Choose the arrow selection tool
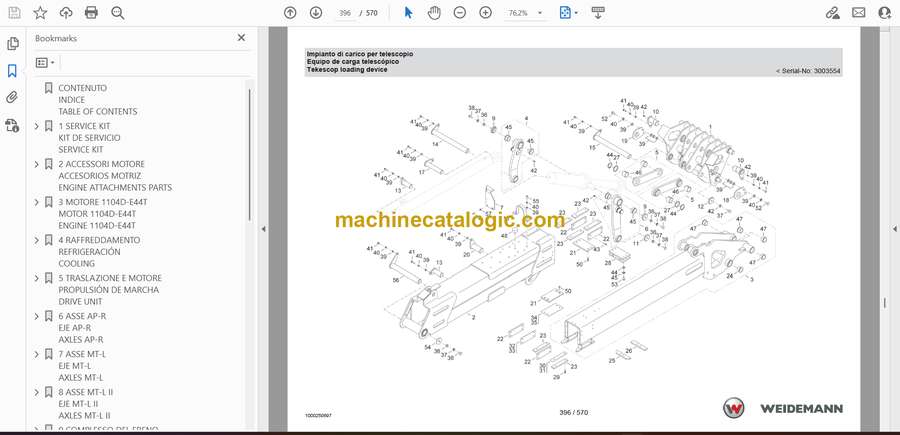This screenshot has height=435, width=900. [x=408, y=13]
